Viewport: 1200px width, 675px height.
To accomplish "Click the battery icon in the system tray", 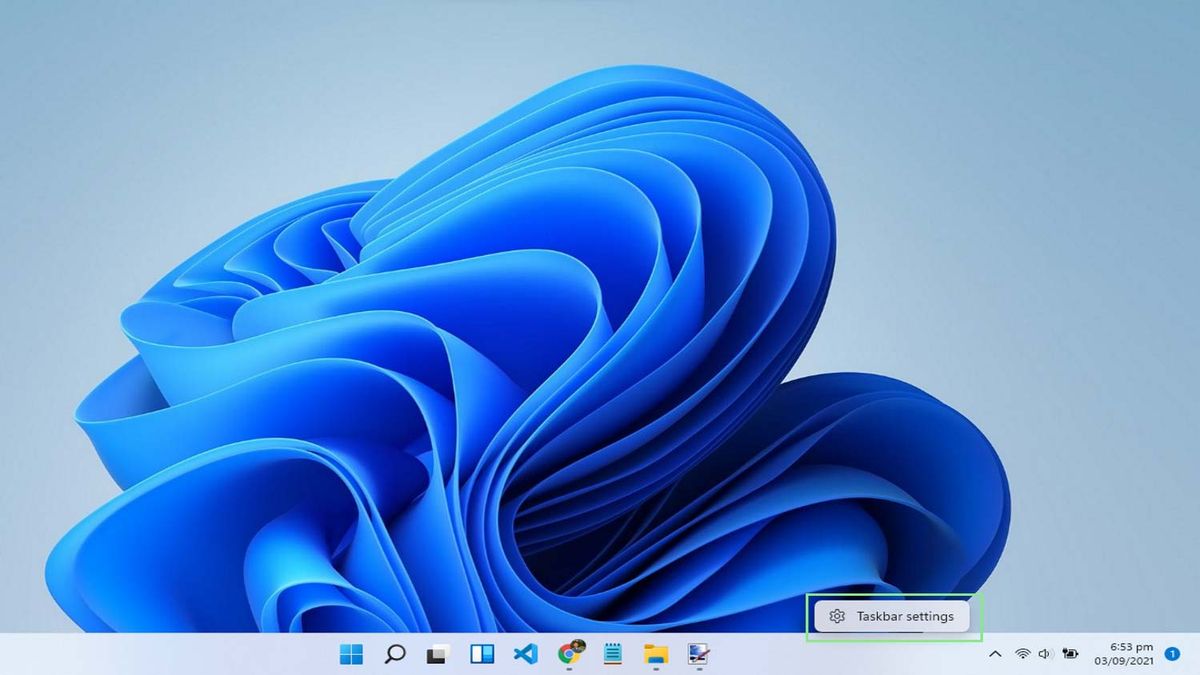I will click(x=1072, y=655).
